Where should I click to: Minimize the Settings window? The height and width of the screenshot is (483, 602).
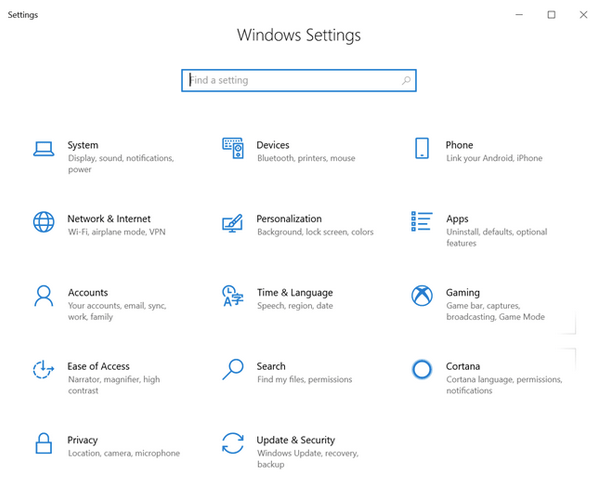tap(519, 15)
